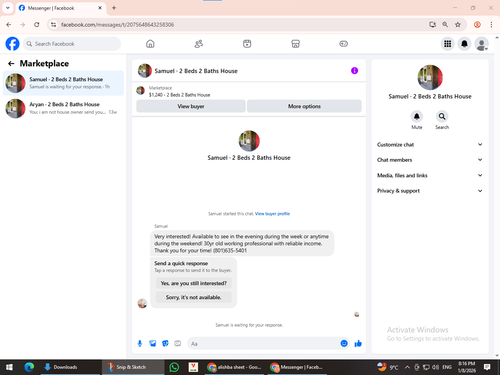Expand Privacy & support section
This screenshot has width=500, height=375.
(x=430, y=191)
